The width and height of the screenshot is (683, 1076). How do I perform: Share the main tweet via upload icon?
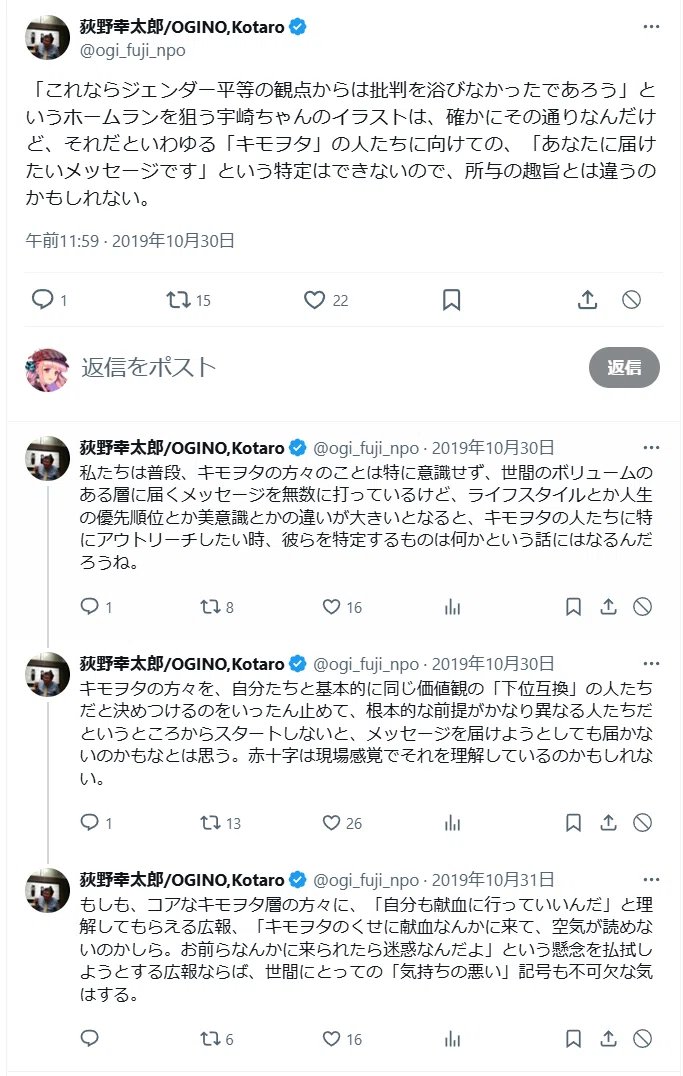587,300
